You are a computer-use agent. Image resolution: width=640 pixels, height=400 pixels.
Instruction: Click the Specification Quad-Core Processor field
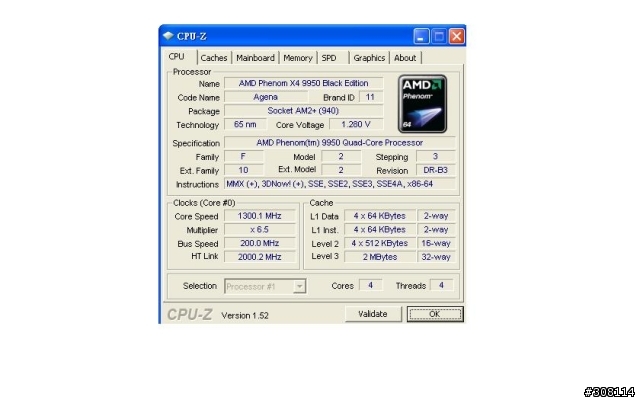pyautogui.click(x=340, y=143)
